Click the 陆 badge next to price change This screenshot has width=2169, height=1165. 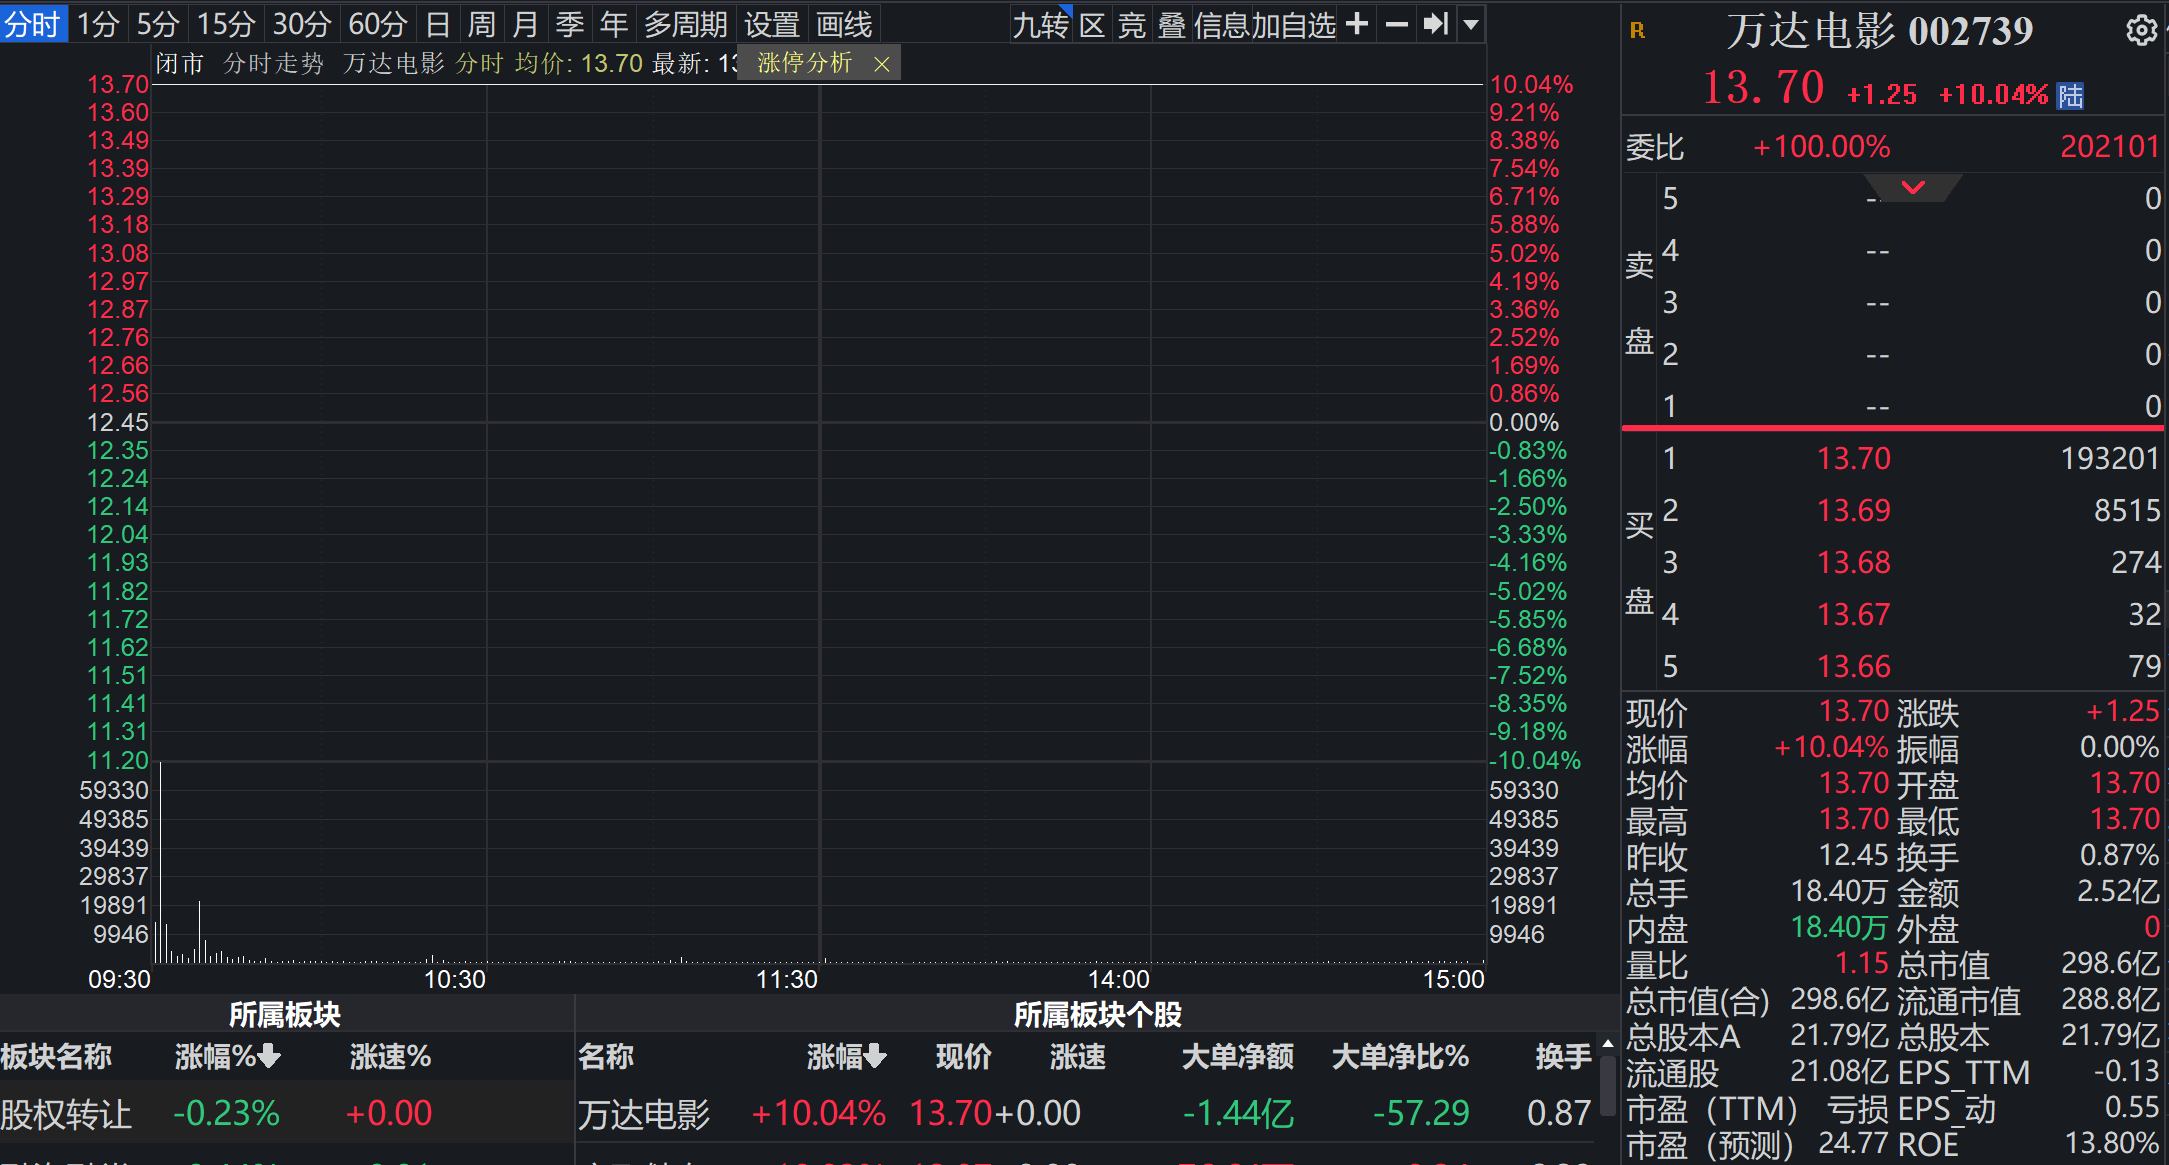[x=2070, y=96]
